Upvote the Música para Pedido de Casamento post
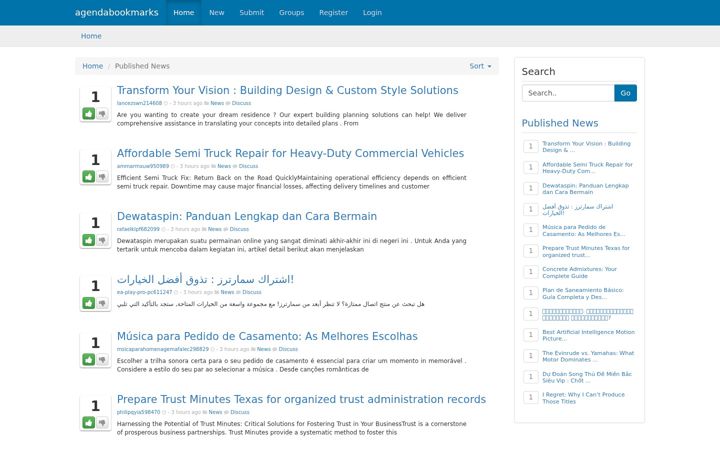Image resolution: width=720 pixels, height=450 pixels. (x=89, y=360)
